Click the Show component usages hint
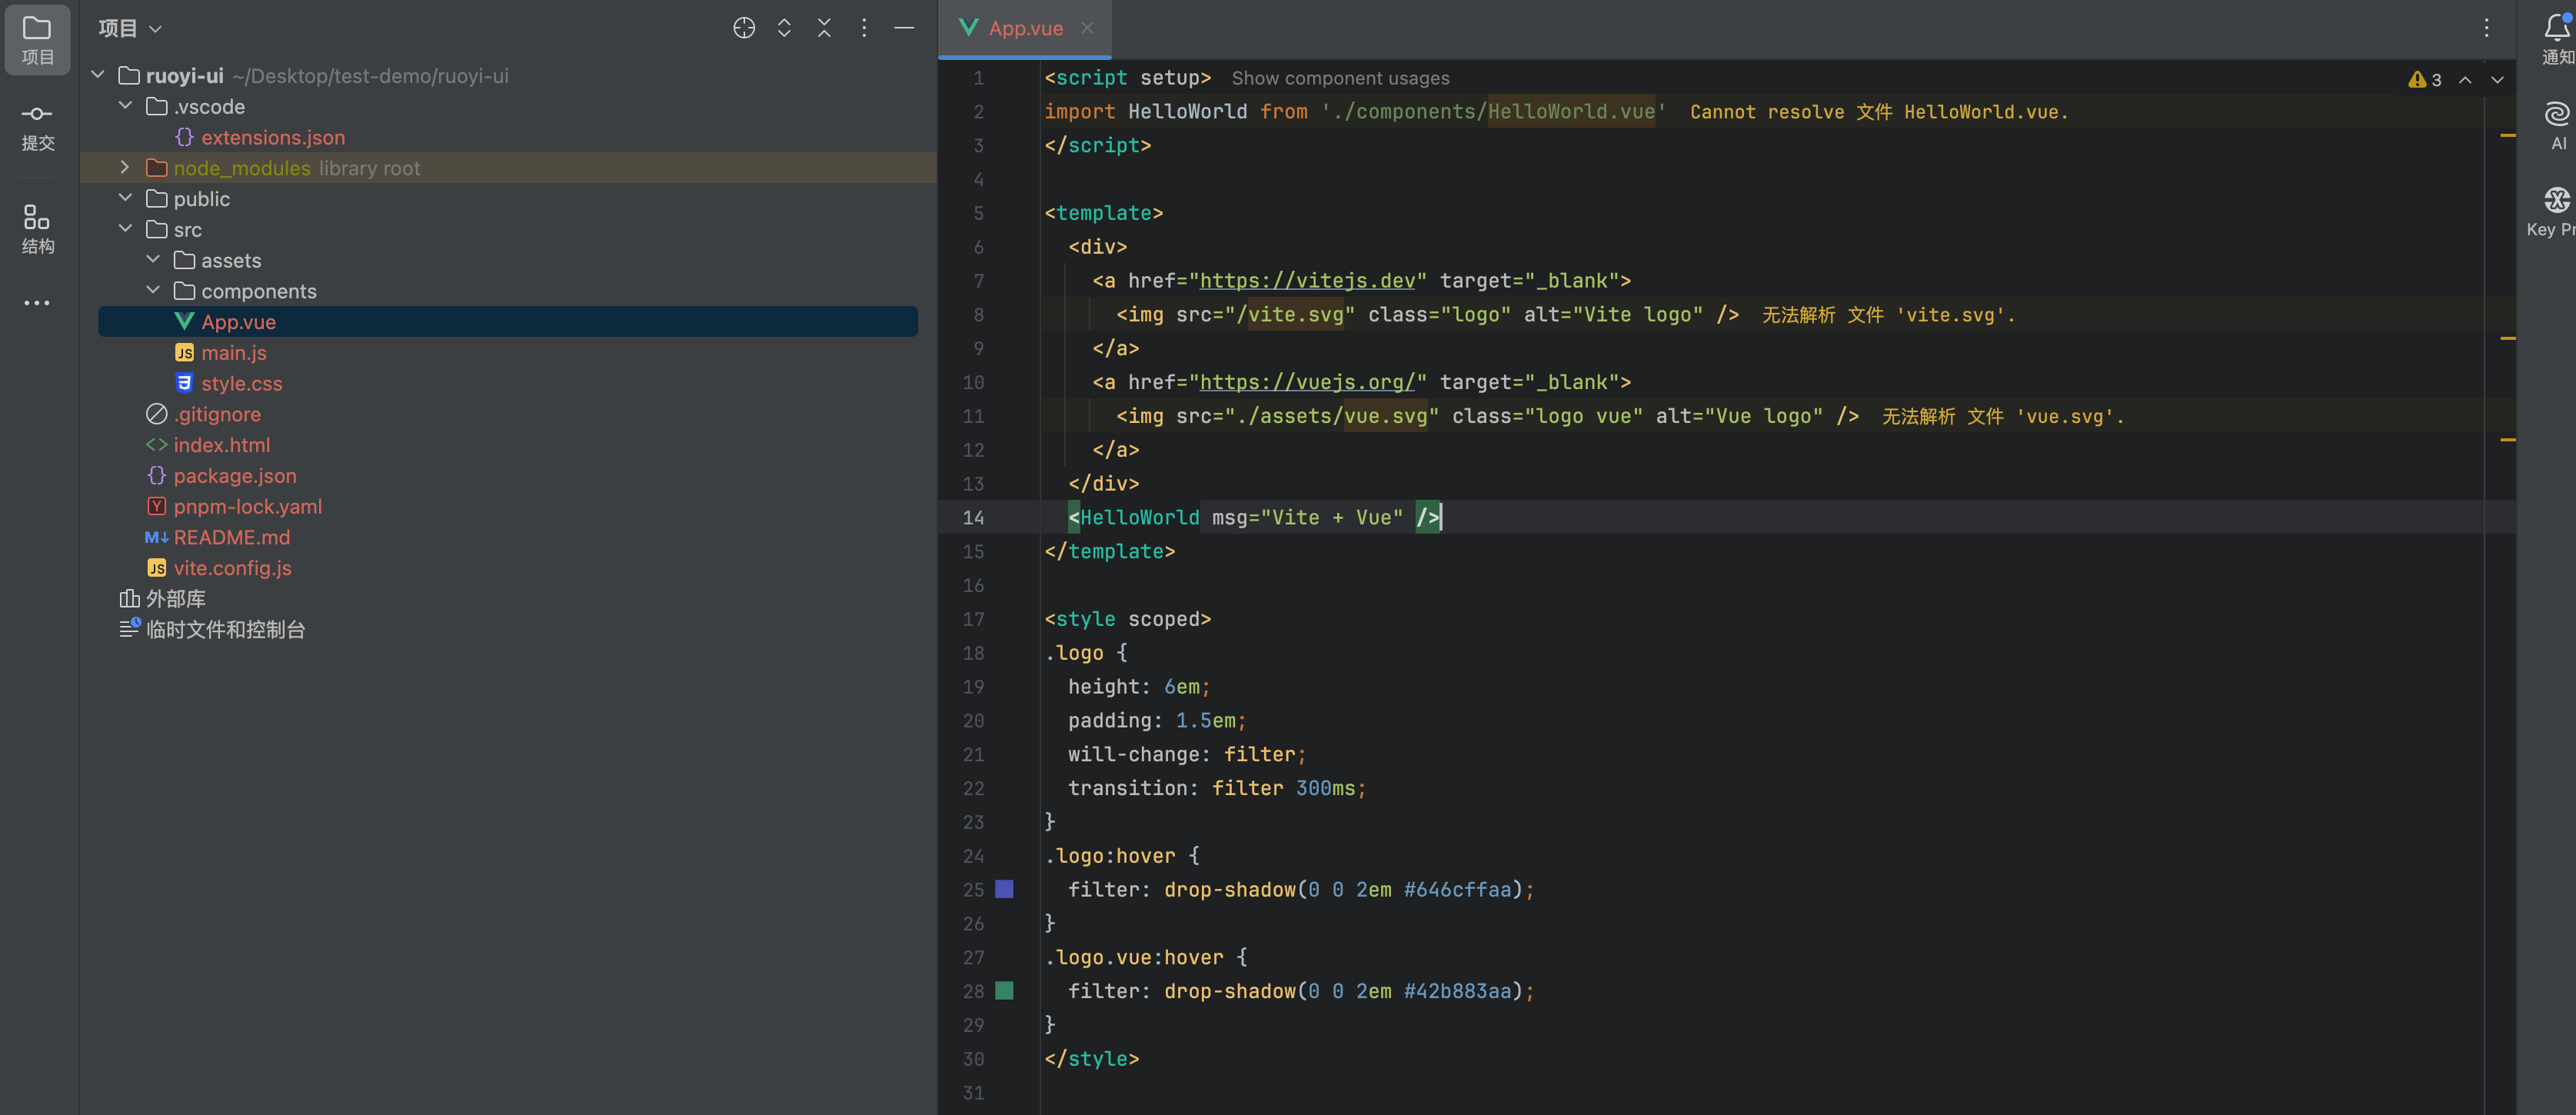The width and height of the screenshot is (2576, 1115). (x=1340, y=78)
